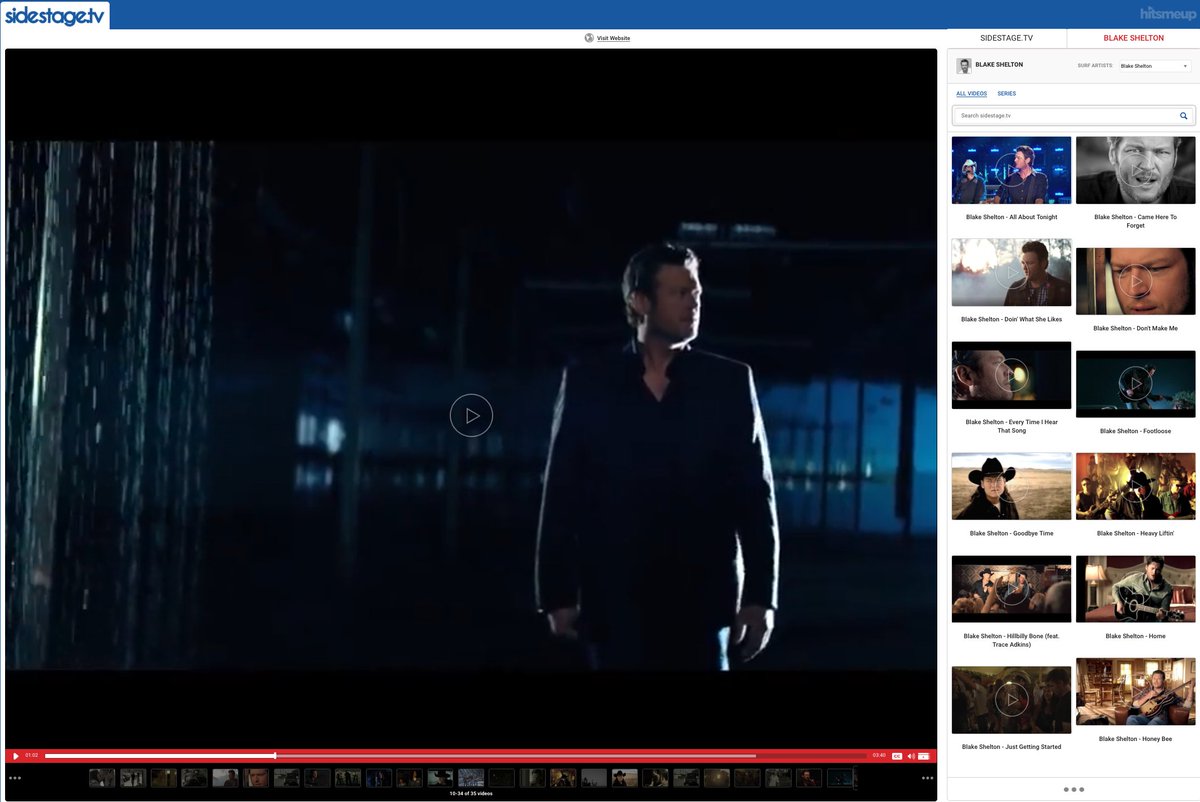The height and width of the screenshot is (802, 1200).
Task: Play the Came Here To Forget thumbnail
Action: click(1135, 170)
